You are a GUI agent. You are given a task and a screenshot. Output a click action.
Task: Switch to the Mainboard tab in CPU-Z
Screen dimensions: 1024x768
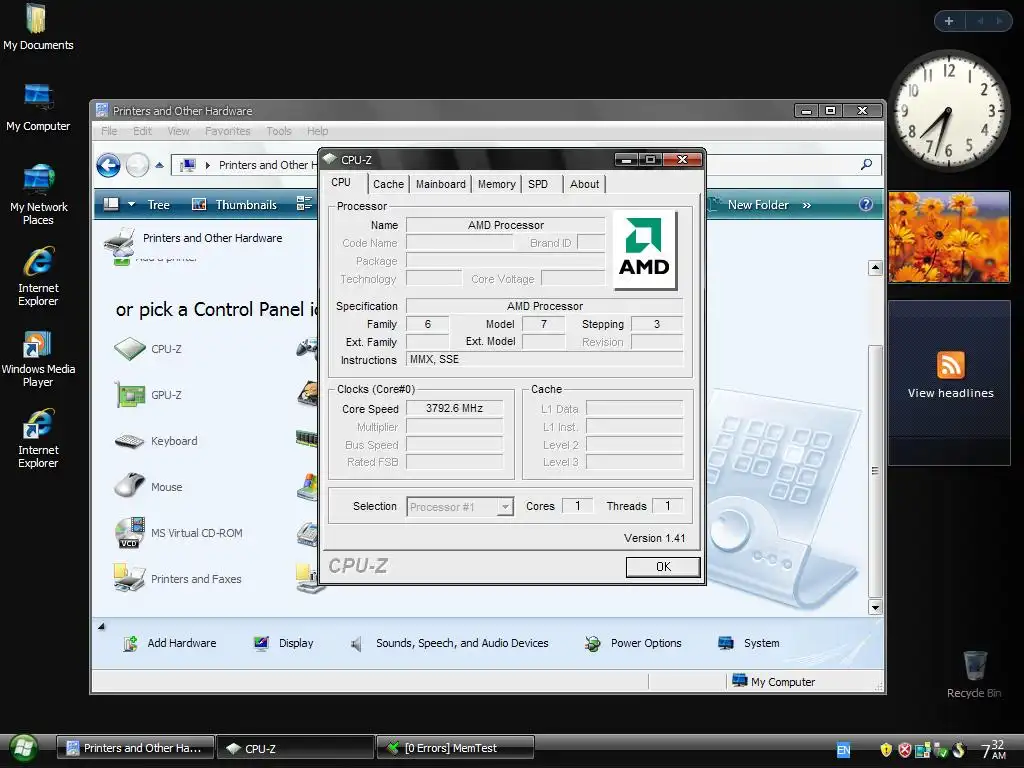pos(441,184)
